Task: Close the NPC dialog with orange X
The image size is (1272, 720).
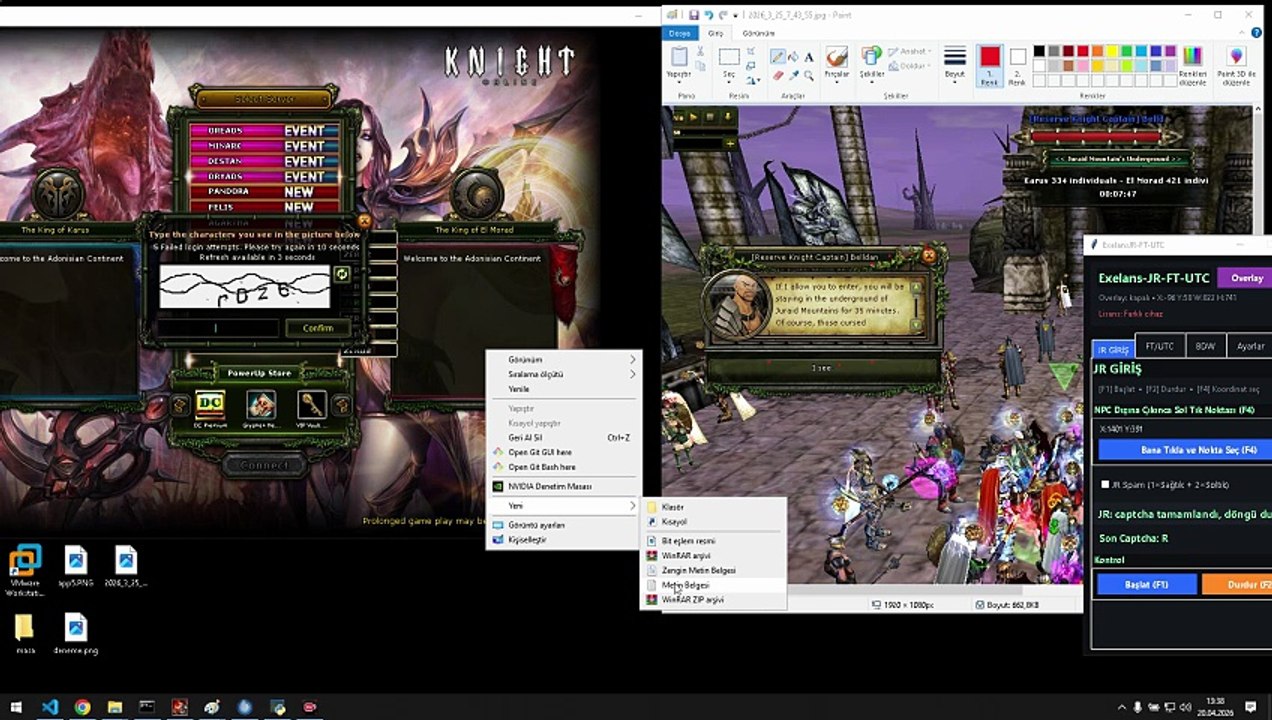Action: point(928,256)
